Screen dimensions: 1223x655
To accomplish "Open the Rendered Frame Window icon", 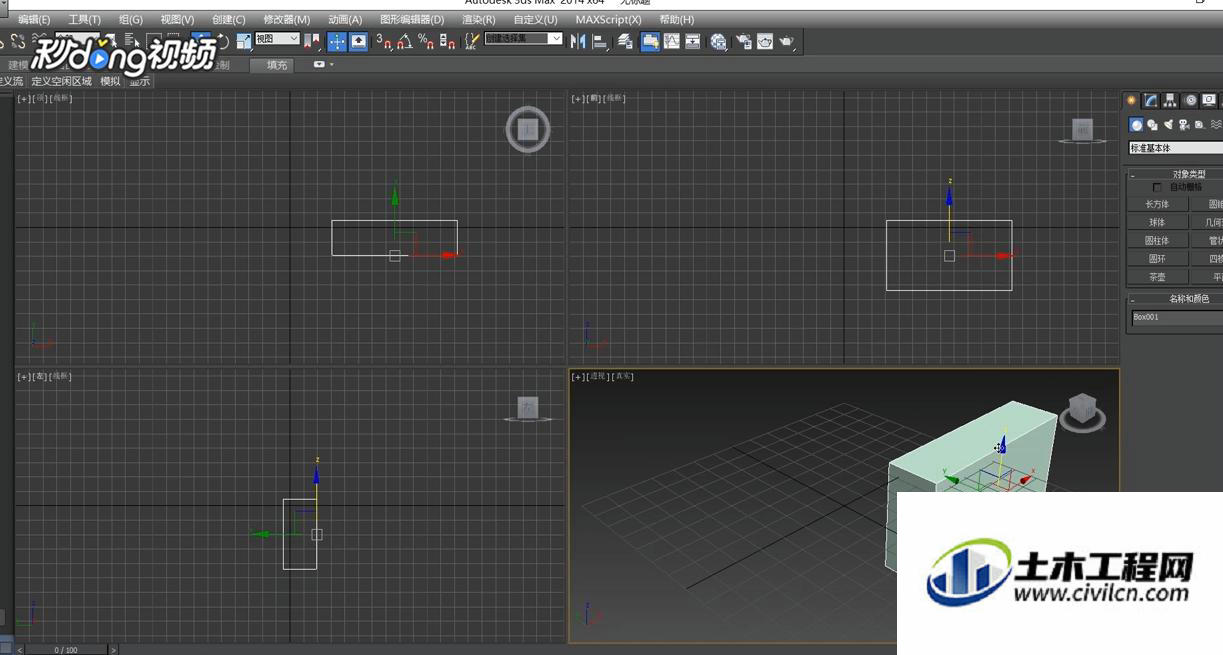I will tap(765, 41).
